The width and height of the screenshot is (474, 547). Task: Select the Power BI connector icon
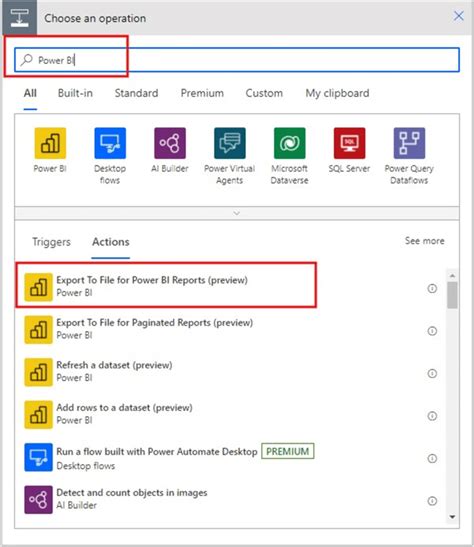50,143
